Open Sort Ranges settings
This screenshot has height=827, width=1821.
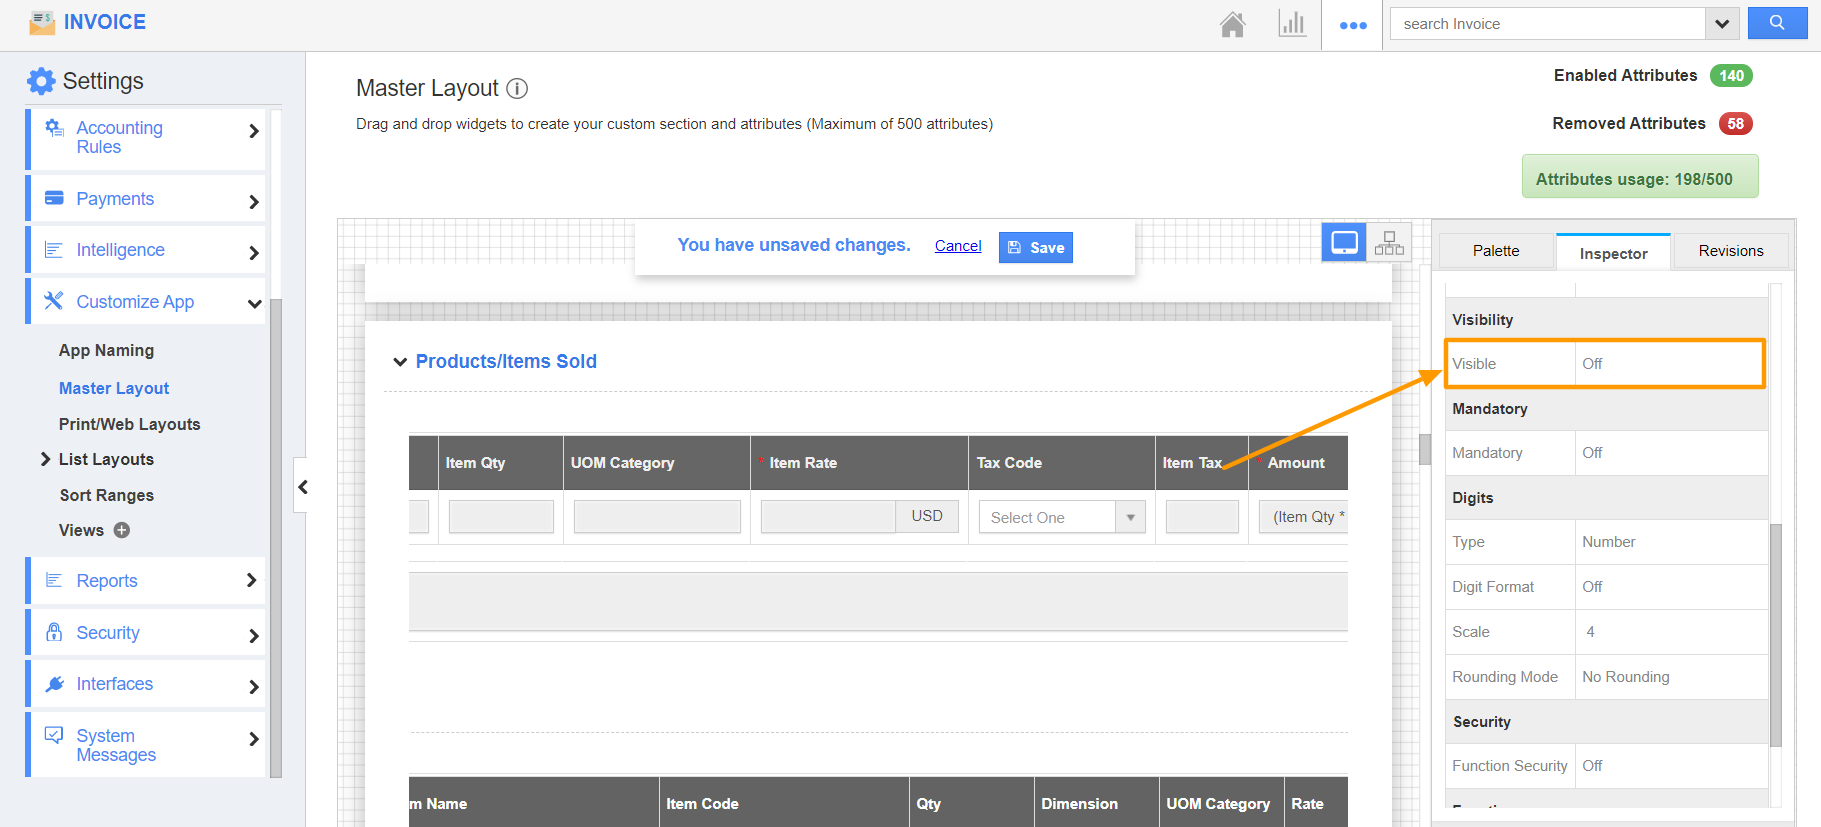(x=107, y=495)
